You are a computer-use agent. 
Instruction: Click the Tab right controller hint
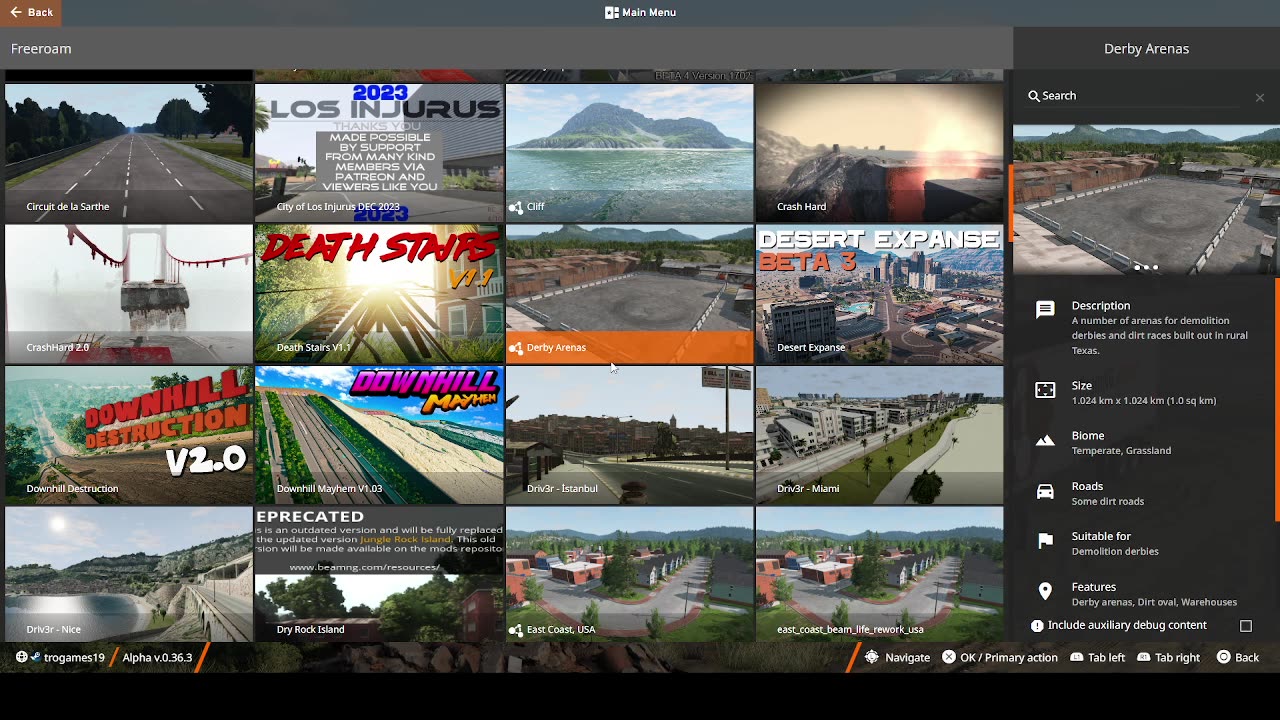click(x=1168, y=658)
